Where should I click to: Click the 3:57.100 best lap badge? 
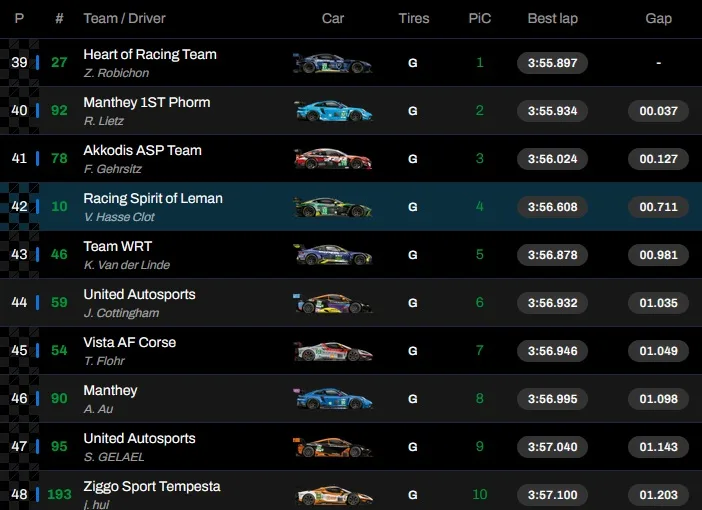tap(553, 495)
